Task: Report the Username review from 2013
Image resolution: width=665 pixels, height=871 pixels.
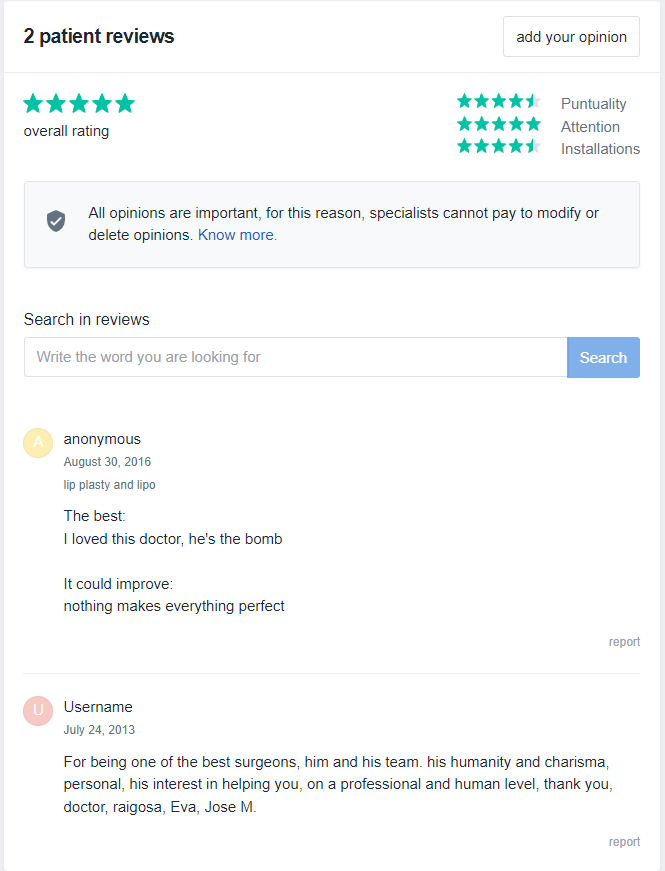Action: tap(624, 842)
